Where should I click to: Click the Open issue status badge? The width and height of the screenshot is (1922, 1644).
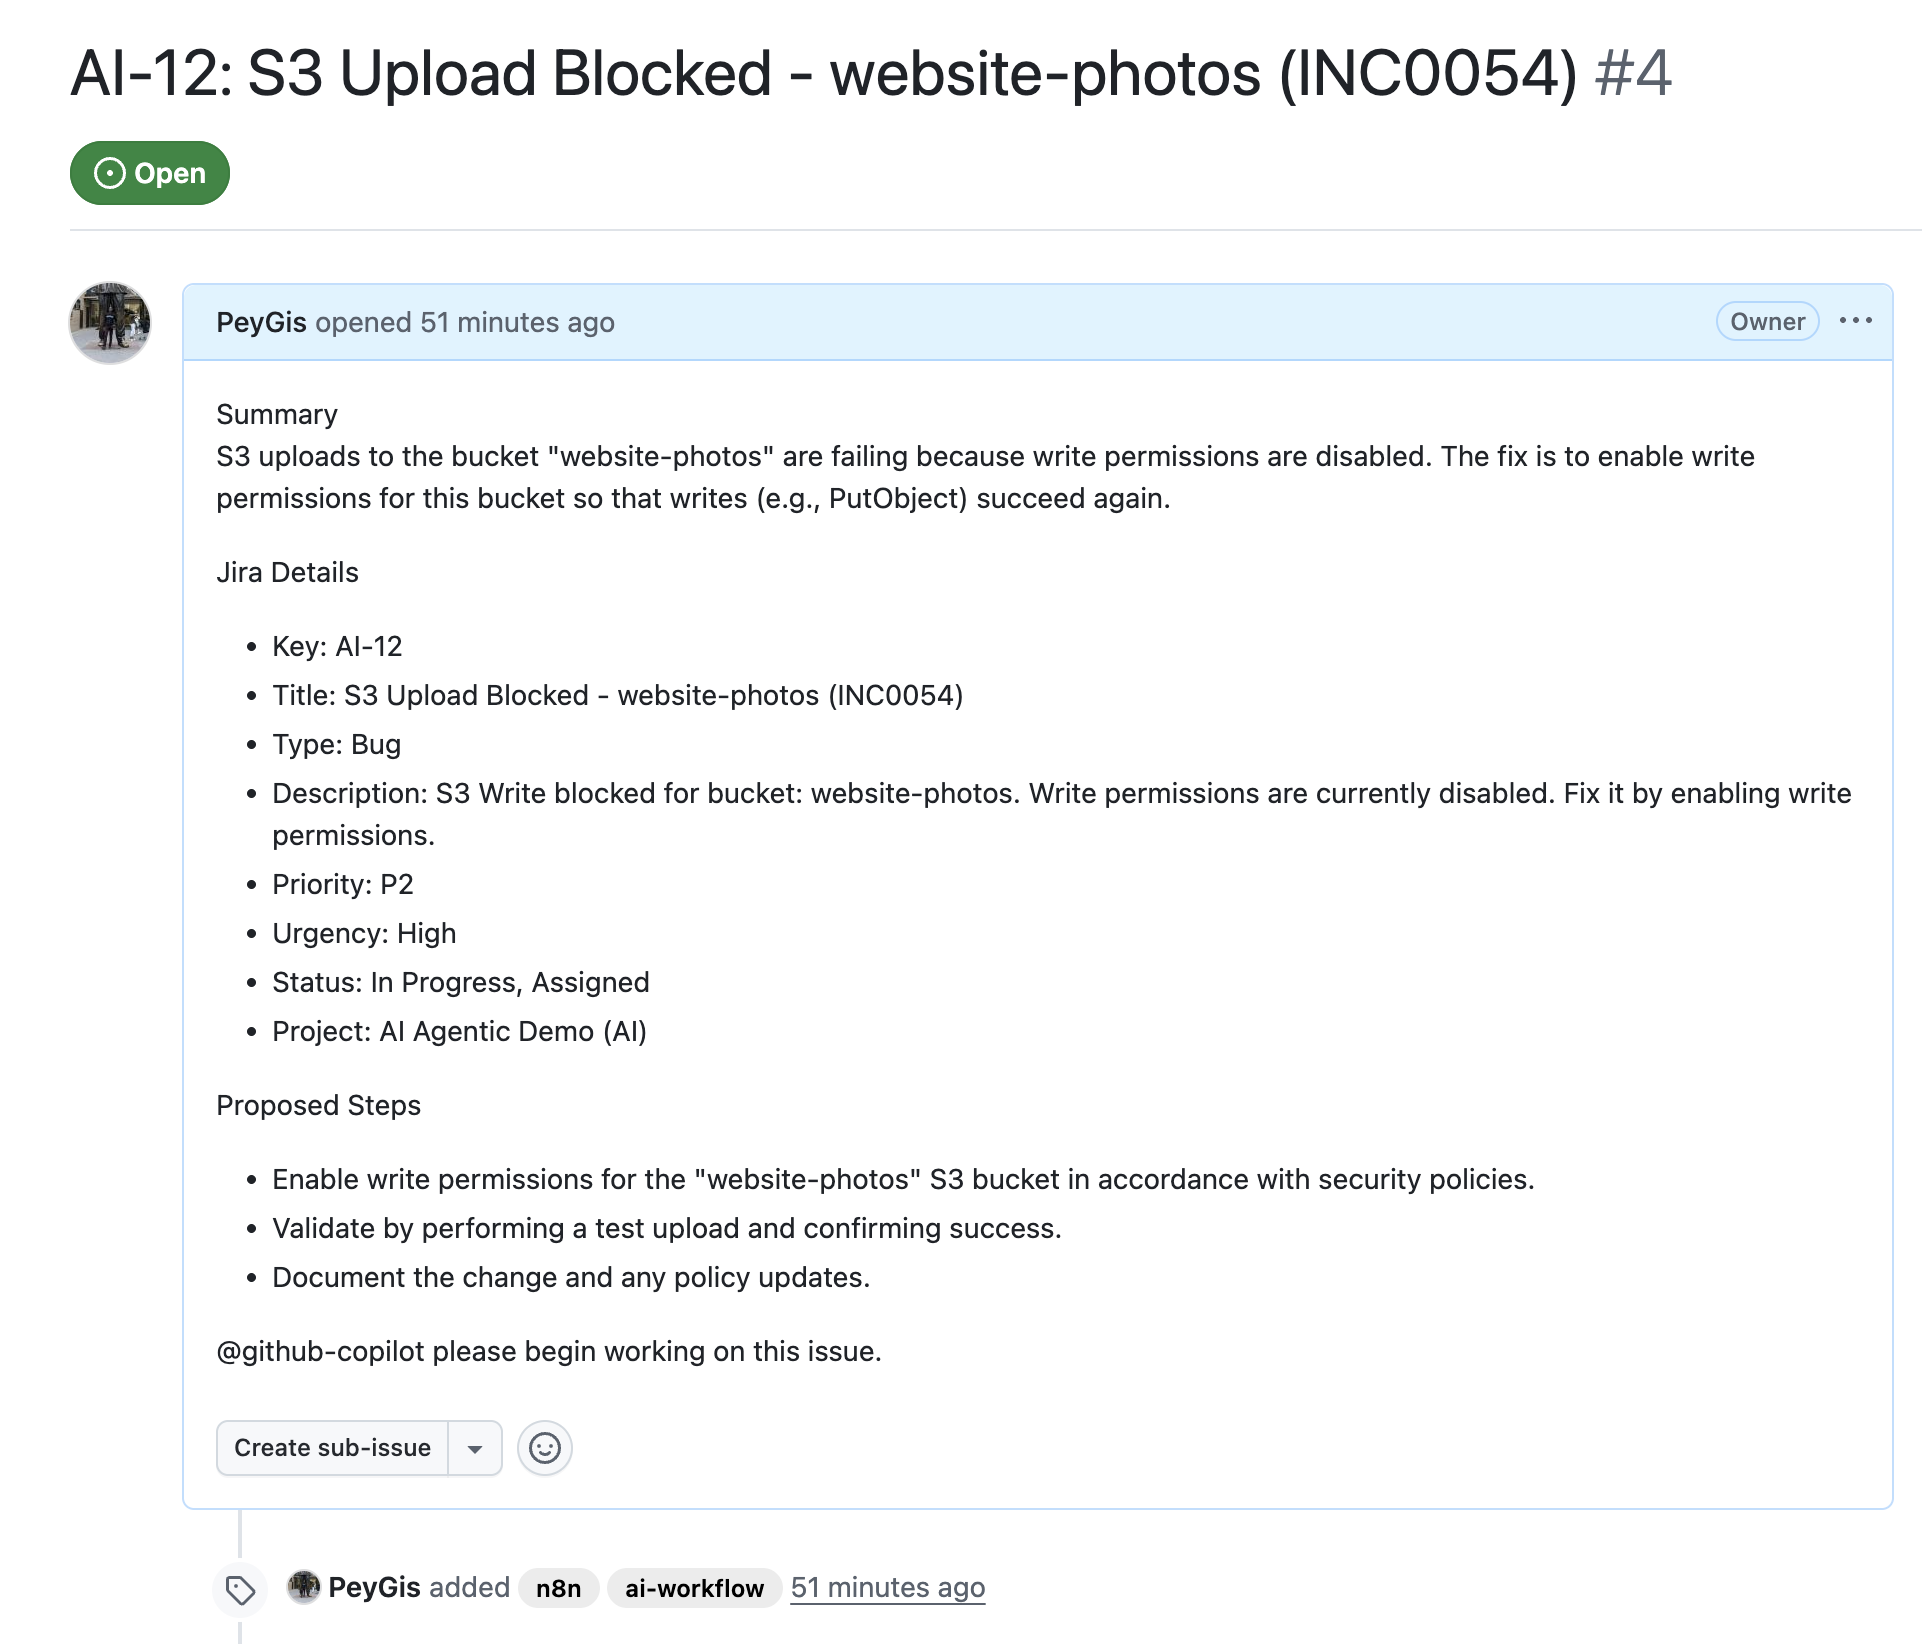click(148, 173)
